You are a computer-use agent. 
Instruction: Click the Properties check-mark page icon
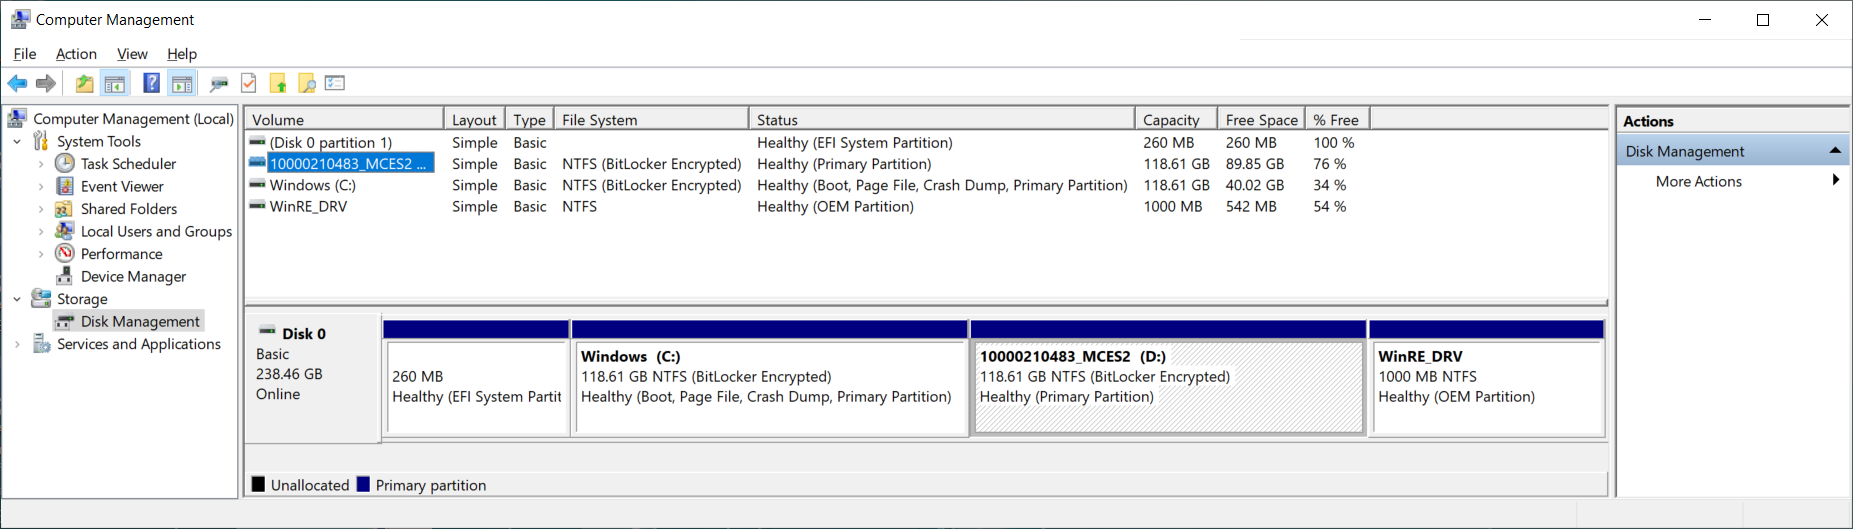(249, 83)
